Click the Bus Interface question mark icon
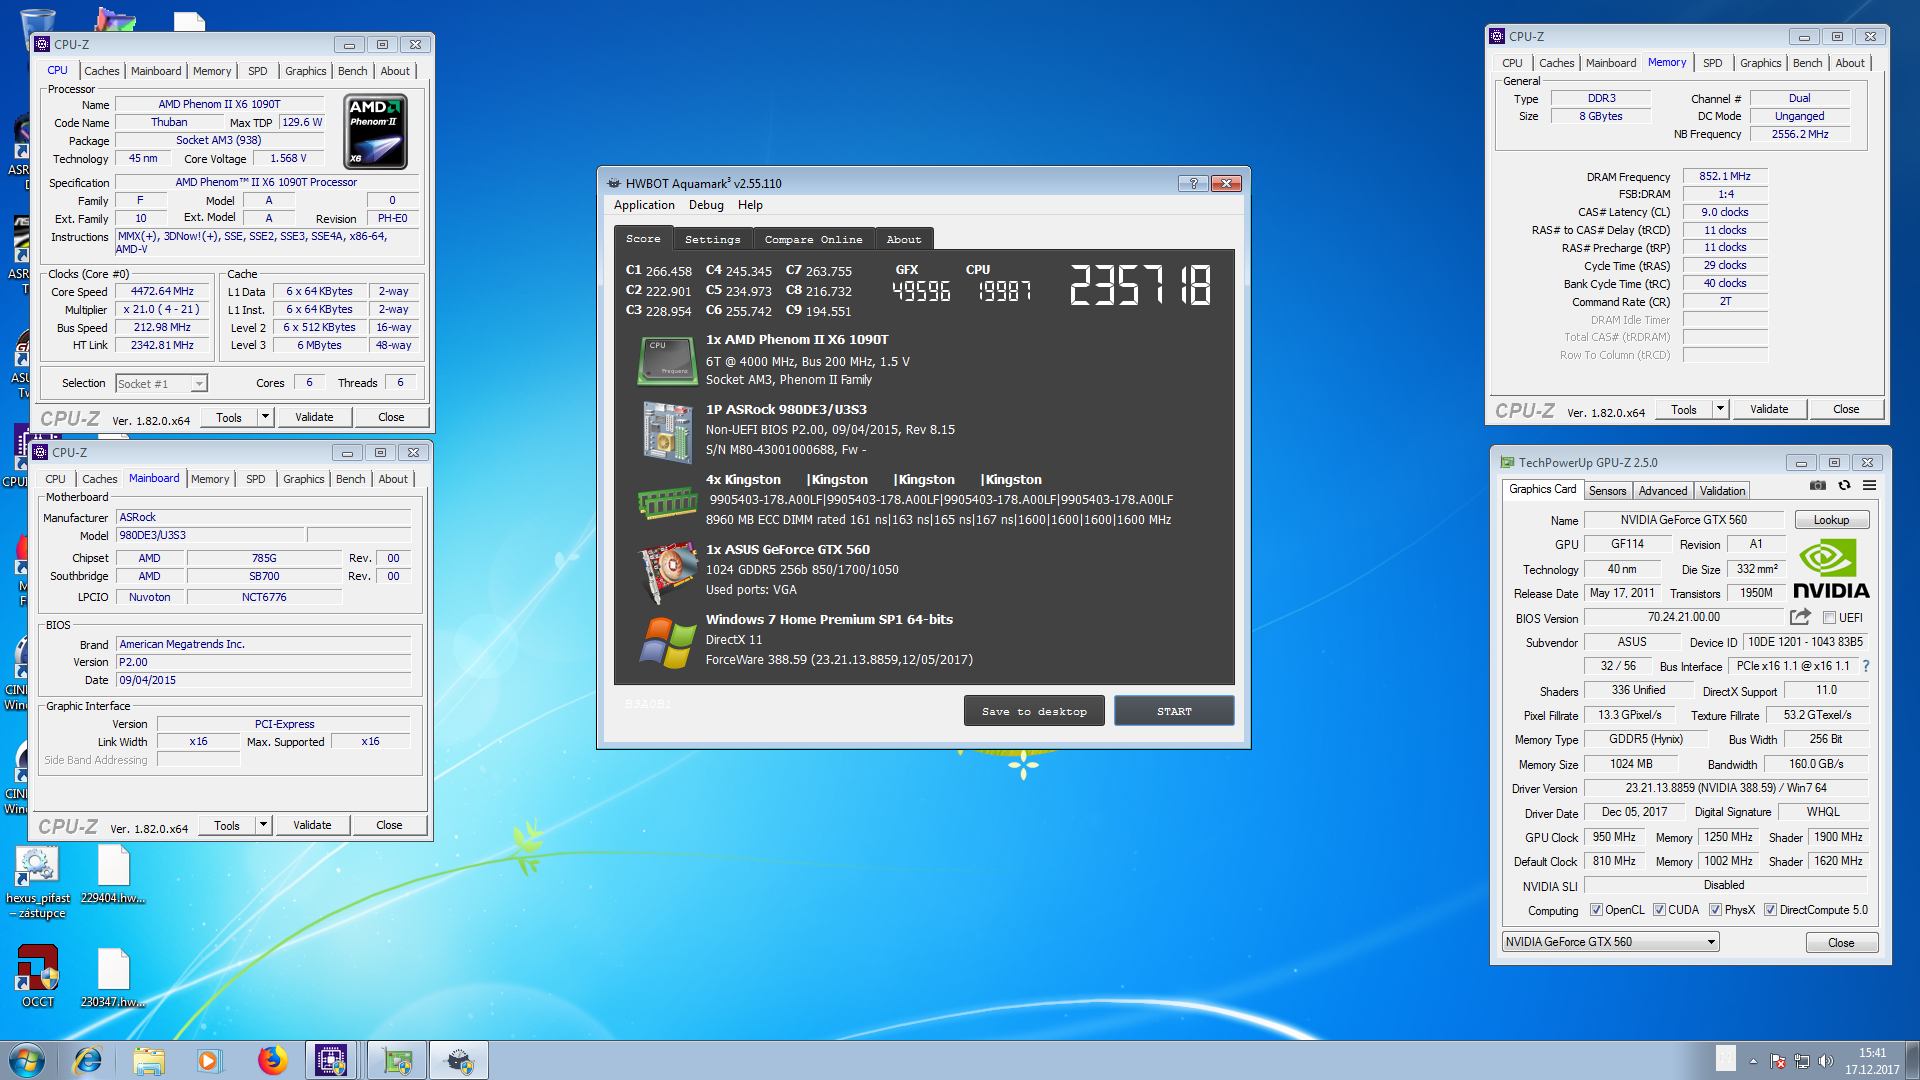This screenshot has width=1920, height=1080. [1866, 666]
